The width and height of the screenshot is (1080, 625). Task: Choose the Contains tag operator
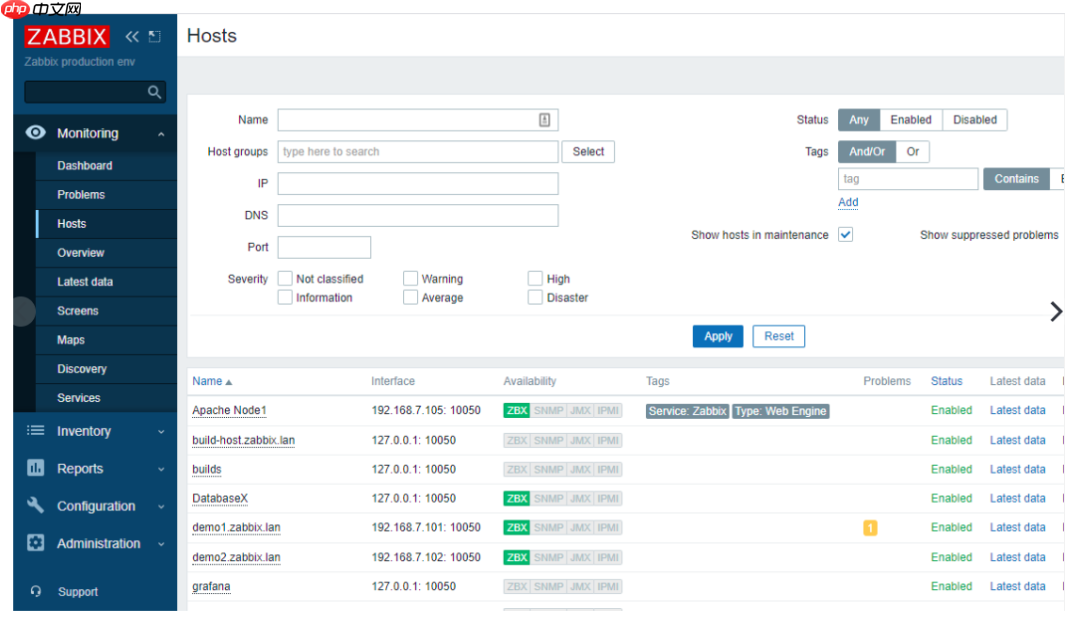(x=1016, y=179)
